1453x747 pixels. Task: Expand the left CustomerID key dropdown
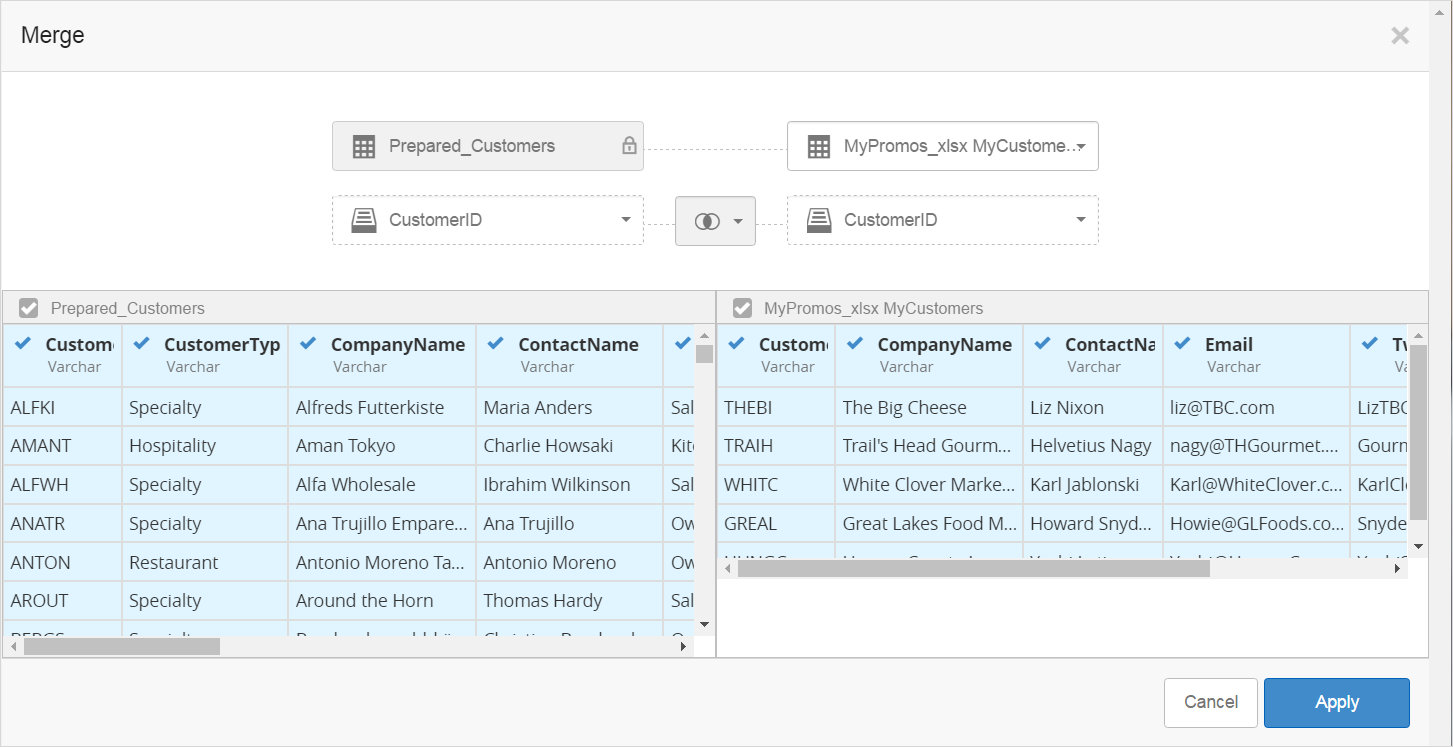(x=625, y=220)
